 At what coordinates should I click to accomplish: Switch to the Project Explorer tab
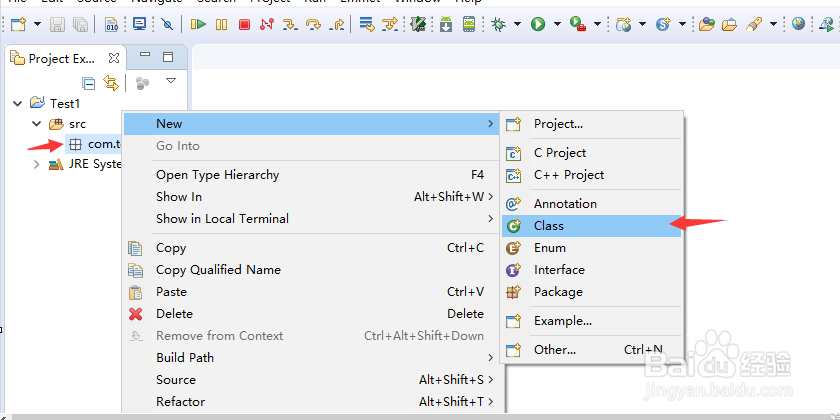tap(60, 58)
